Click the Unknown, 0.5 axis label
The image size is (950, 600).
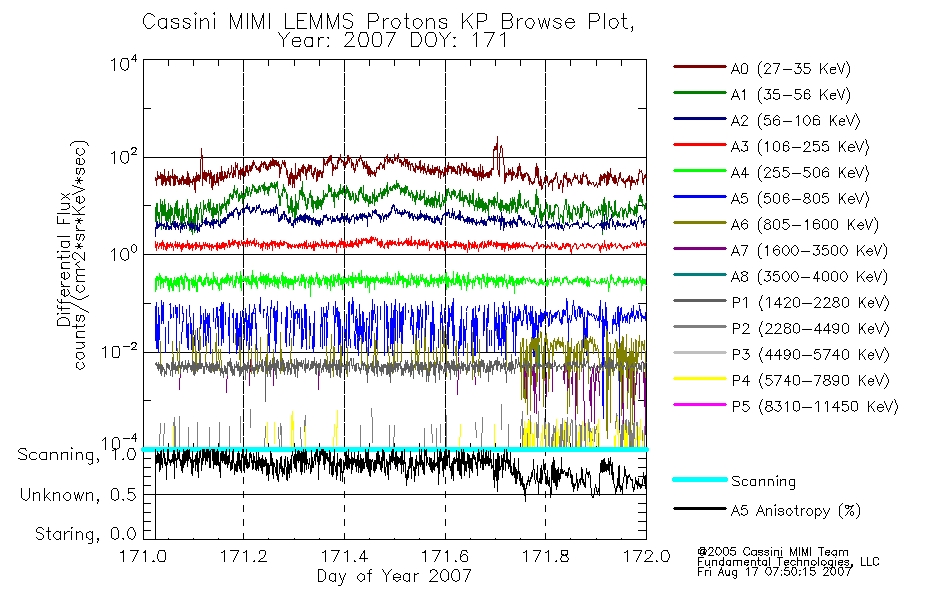[x=78, y=495]
